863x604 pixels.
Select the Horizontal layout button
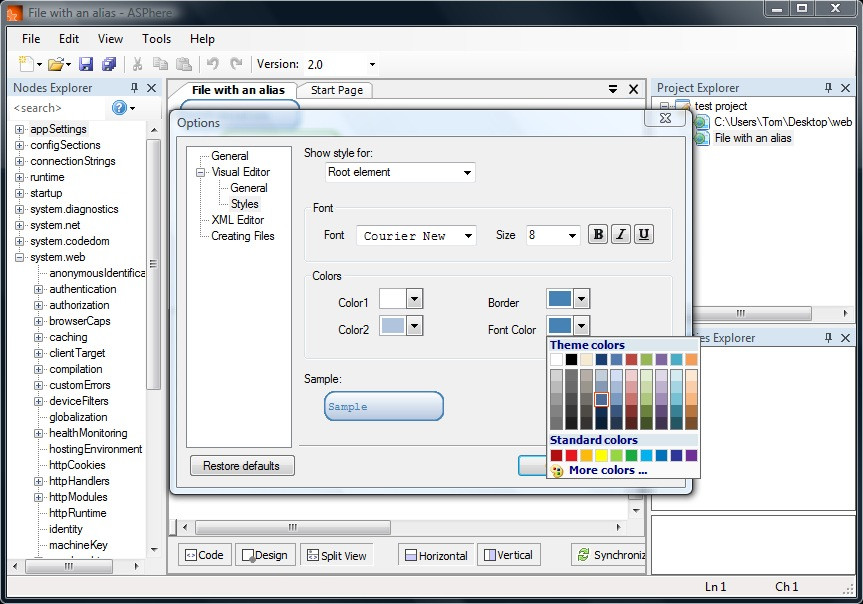(436, 555)
